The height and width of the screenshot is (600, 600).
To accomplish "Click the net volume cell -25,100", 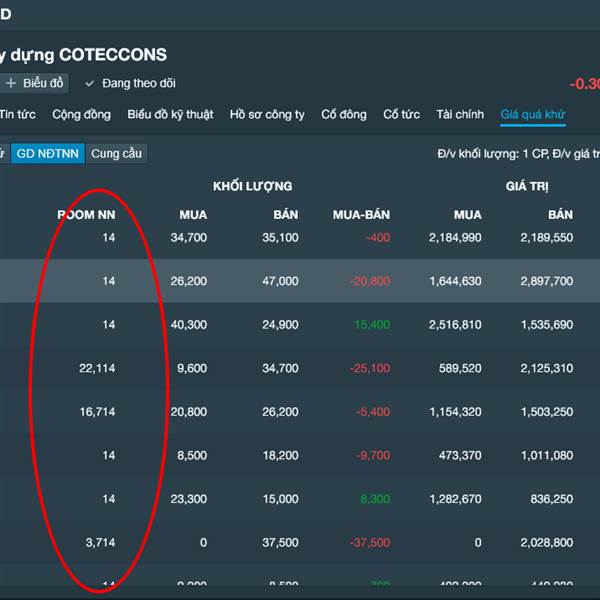I will [370, 368].
